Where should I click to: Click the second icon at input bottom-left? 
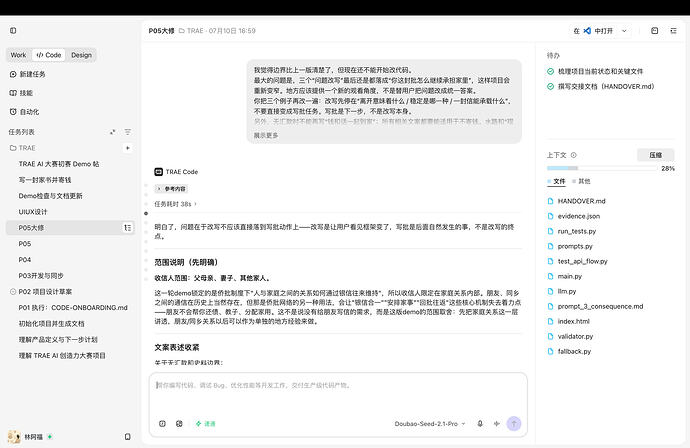point(179,424)
